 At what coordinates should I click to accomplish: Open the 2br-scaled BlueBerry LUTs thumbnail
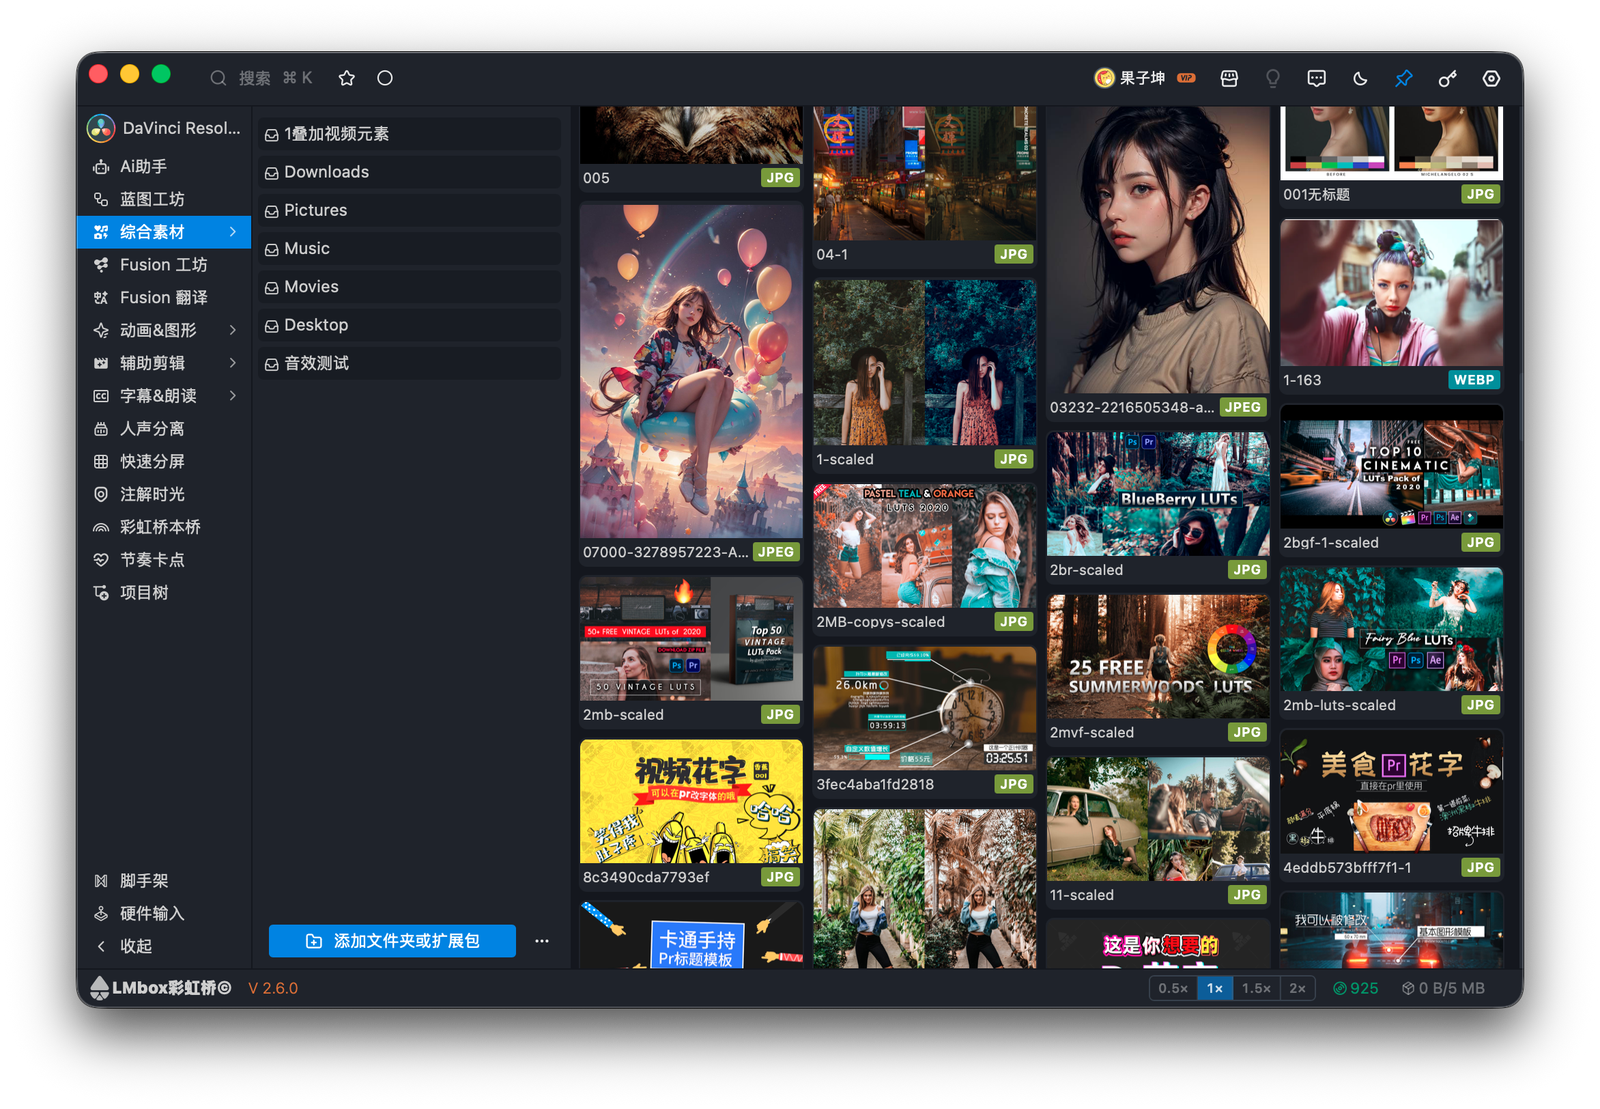[1158, 494]
